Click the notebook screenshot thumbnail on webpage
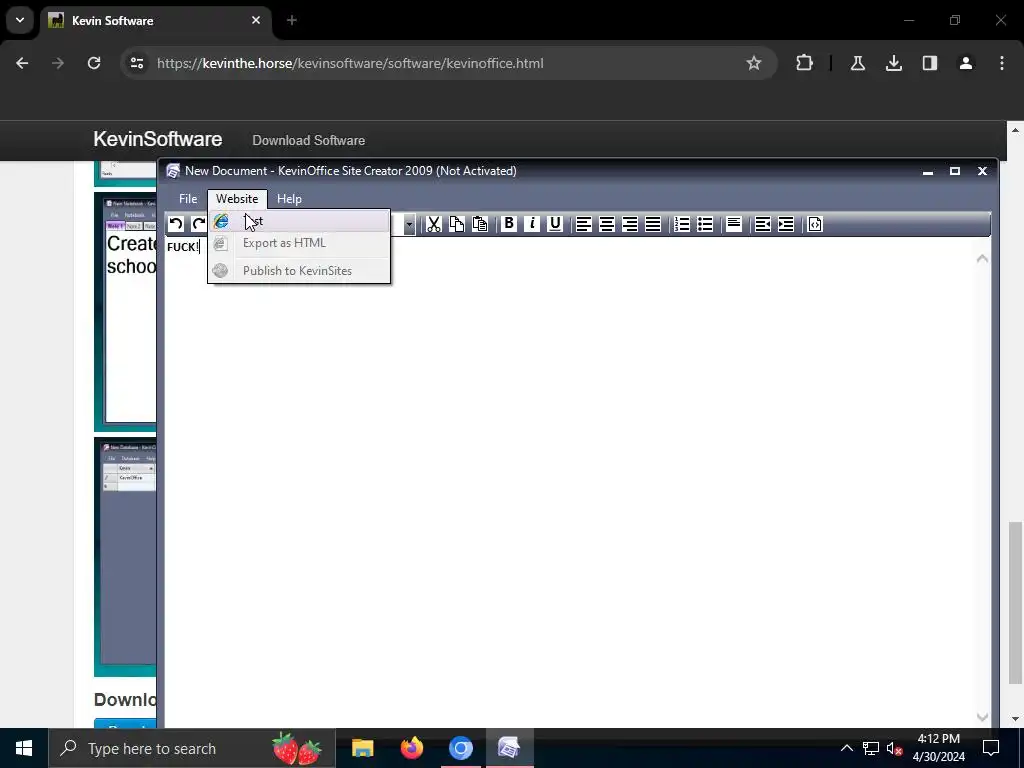This screenshot has width=1024, height=768. [x=125, y=312]
